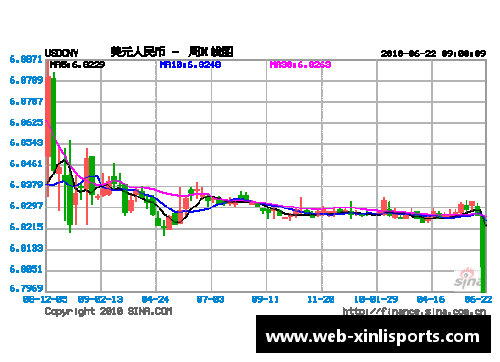
Task: Select the blue MA10 legend label
Action: click(x=190, y=65)
